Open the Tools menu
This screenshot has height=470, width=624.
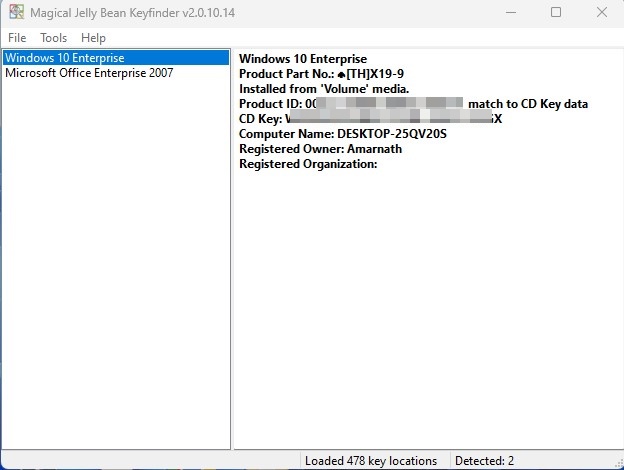coord(54,38)
